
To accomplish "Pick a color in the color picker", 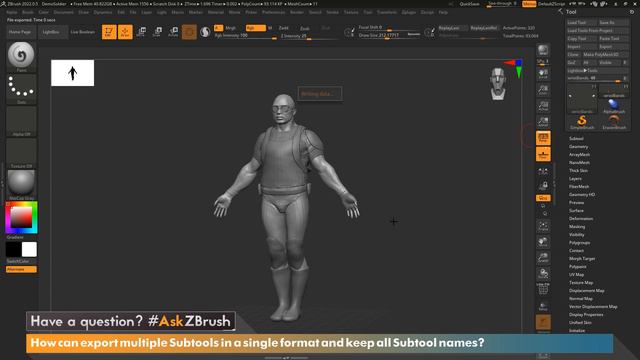I will [21, 217].
